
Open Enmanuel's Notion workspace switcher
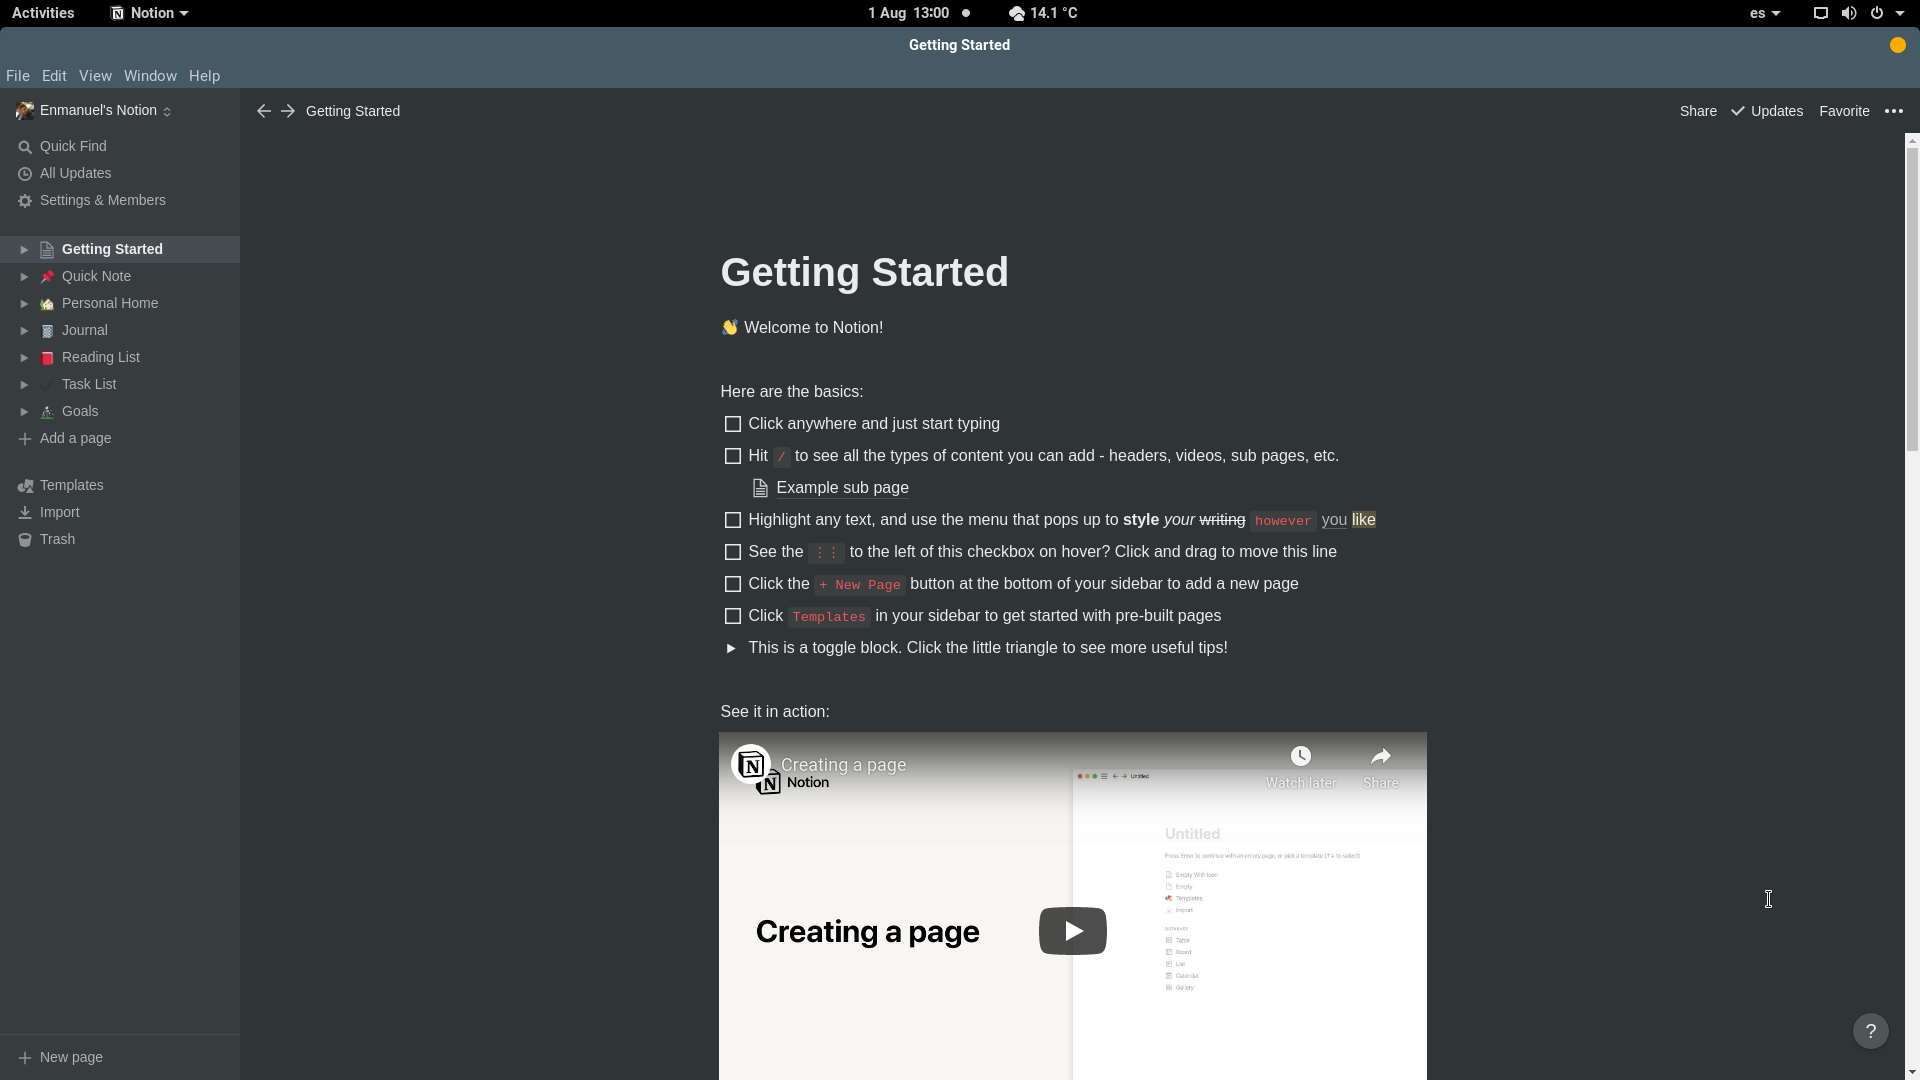[94, 111]
